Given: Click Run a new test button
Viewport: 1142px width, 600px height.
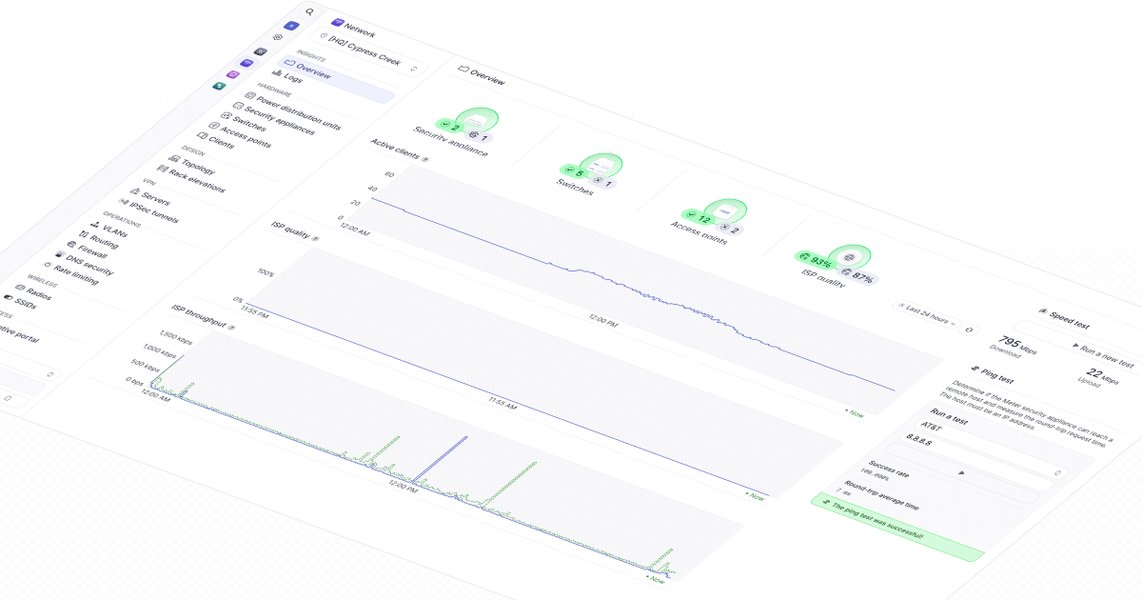Looking at the screenshot, I should coord(1103,356).
